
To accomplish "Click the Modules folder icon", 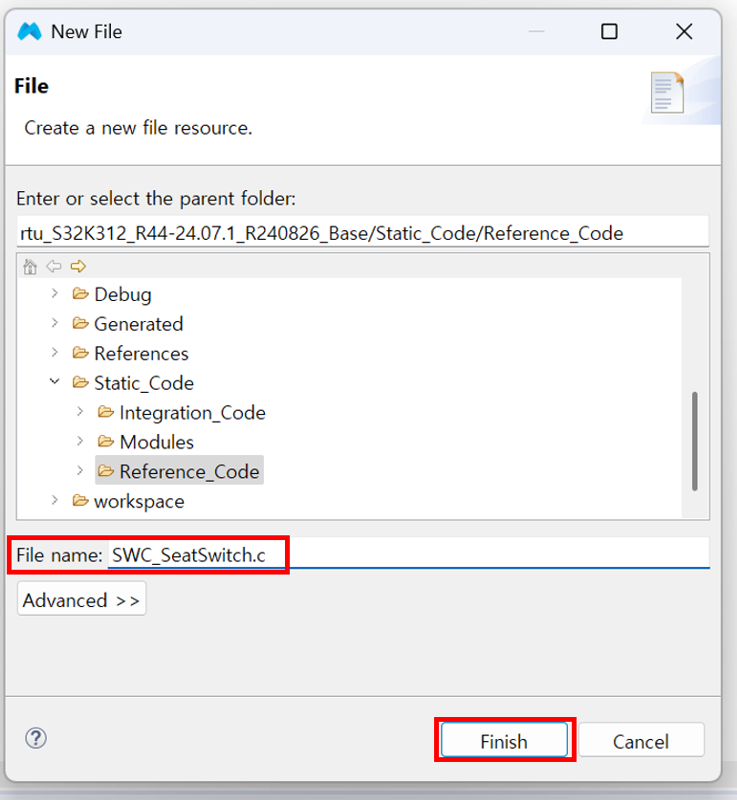I will coord(106,442).
